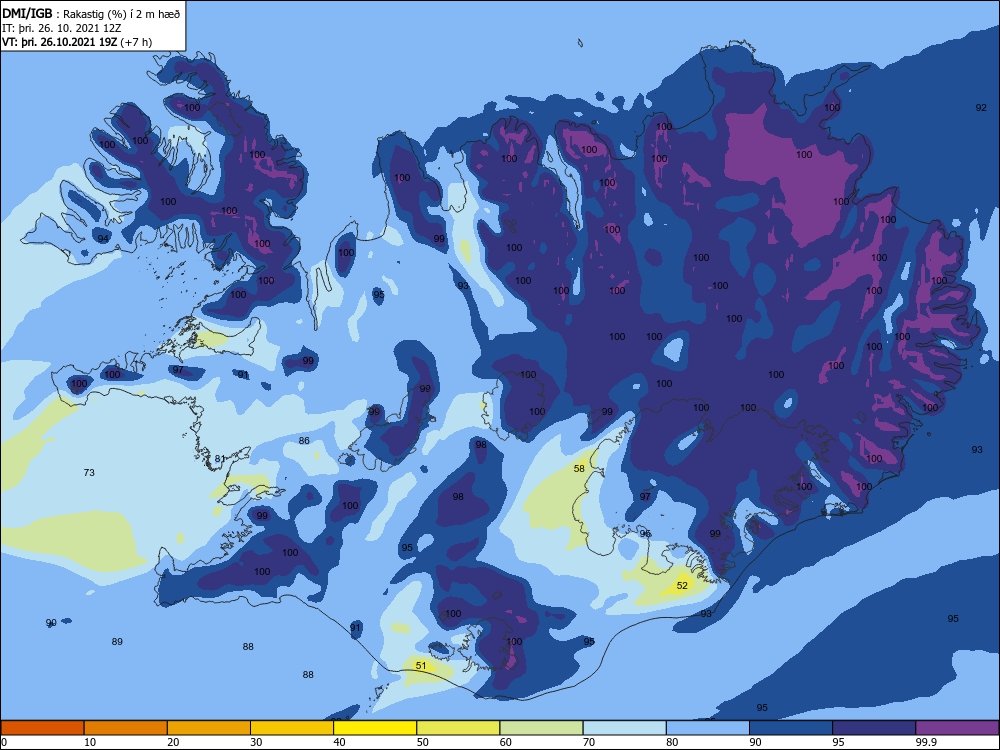Click the humidity value '52' in the yellow area
This screenshot has width=1000, height=750.
tap(682, 585)
